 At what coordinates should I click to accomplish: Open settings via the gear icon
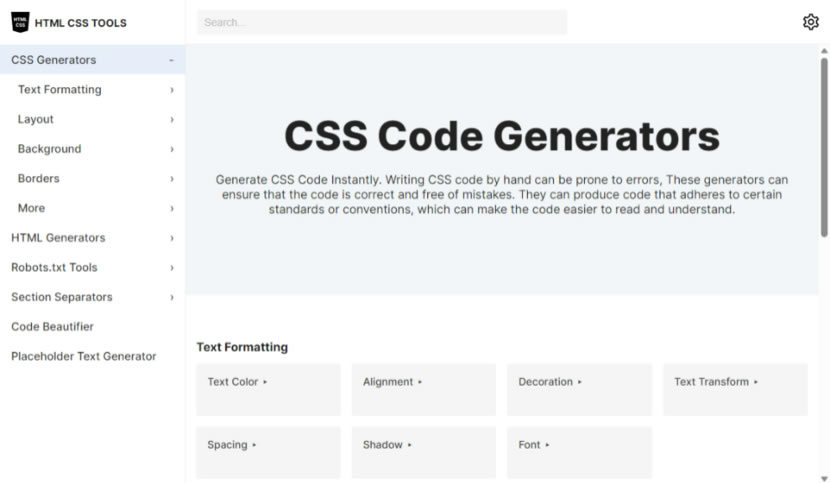coord(810,22)
